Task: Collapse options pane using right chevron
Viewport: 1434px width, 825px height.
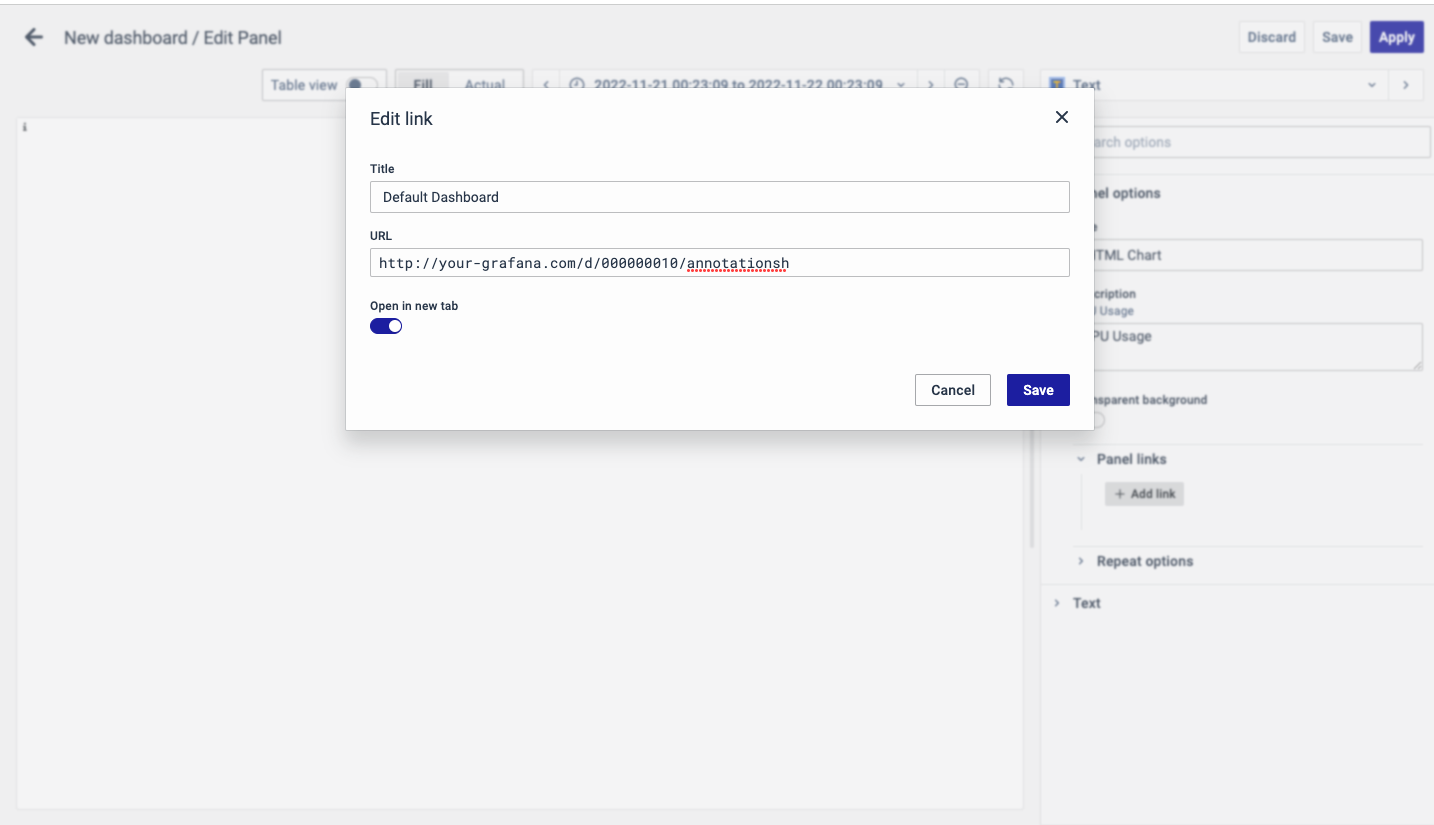Action: [x=1406, y=85]
